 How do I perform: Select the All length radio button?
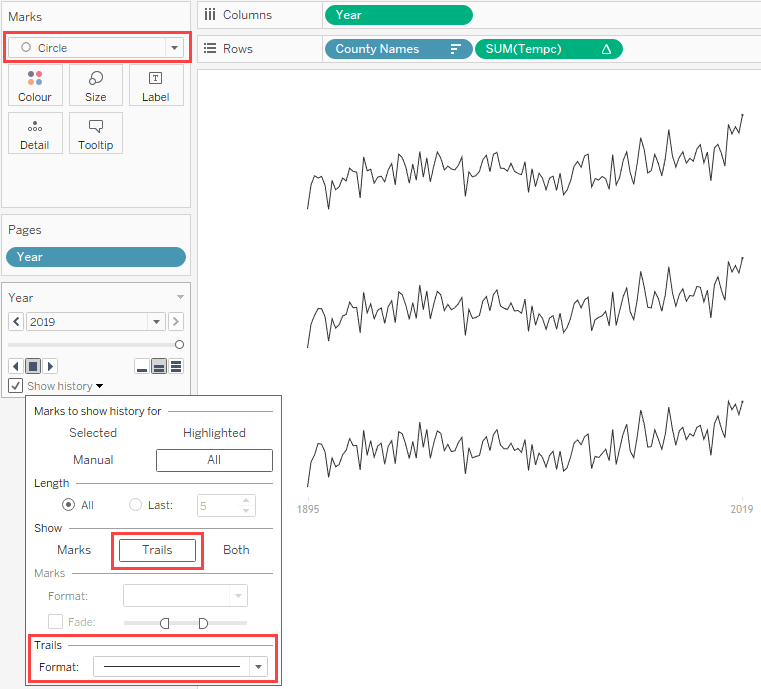click(x=68, y=505)
